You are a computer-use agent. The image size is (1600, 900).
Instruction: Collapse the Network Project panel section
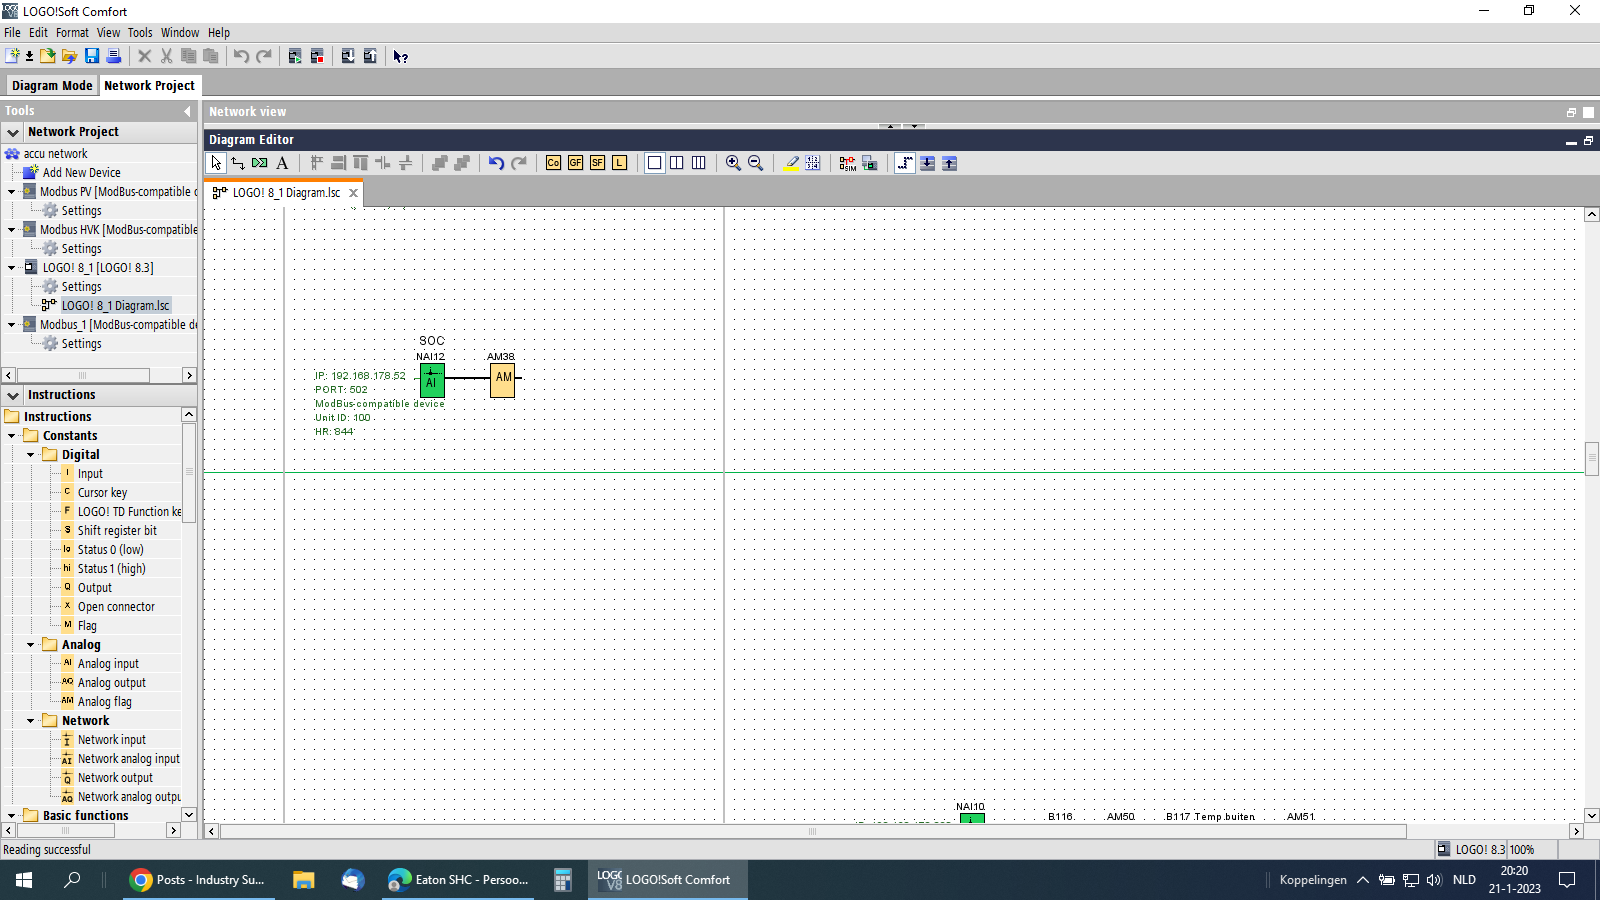click(x=13, y=132)
